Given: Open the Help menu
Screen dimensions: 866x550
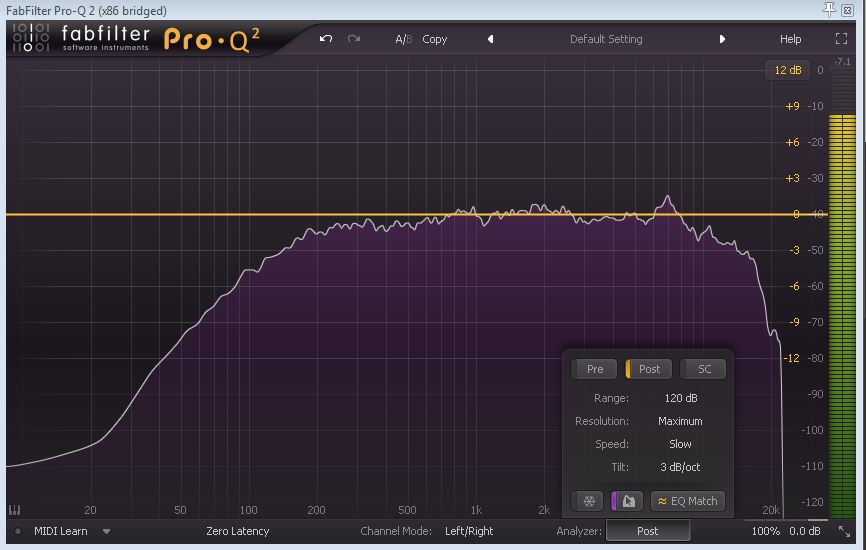Looking at the screenshot, I should 790,39.
